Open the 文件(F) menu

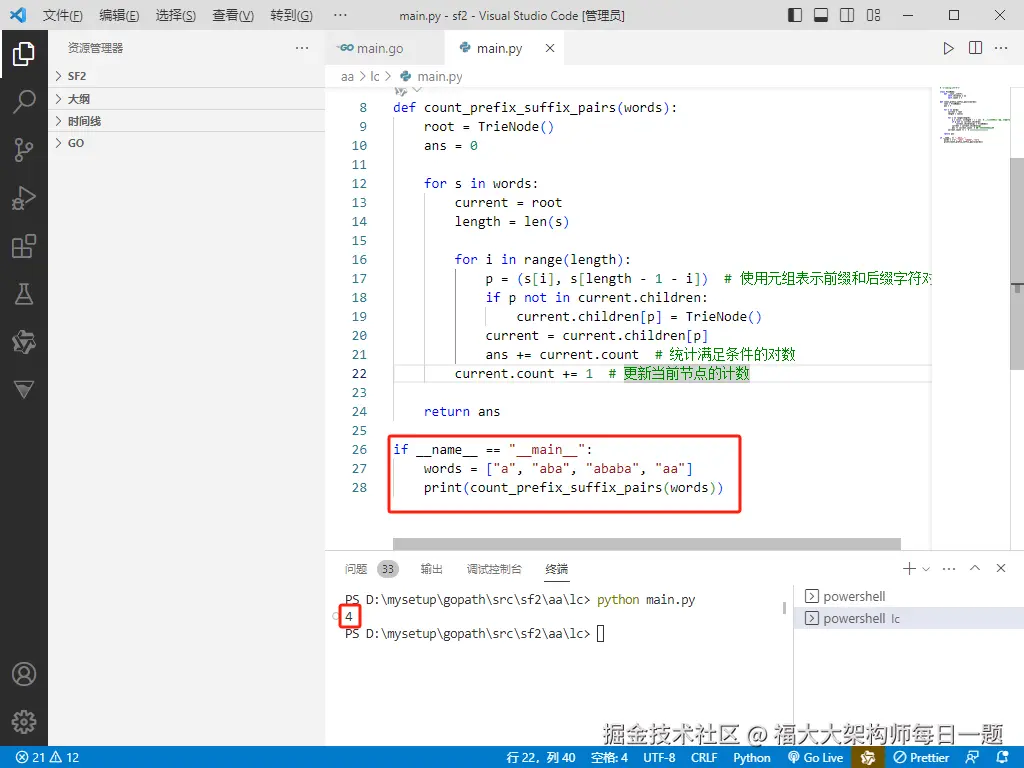63,15
